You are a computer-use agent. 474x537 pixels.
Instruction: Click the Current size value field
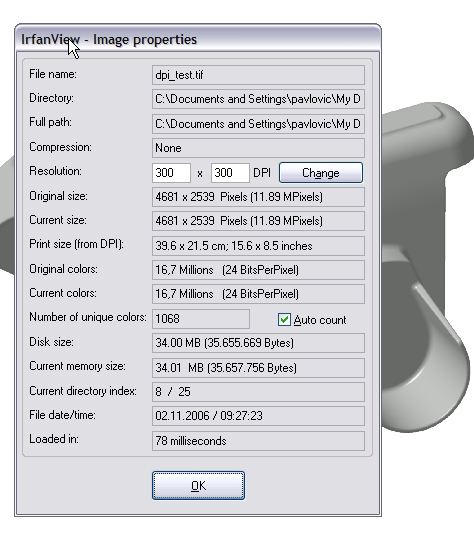click(258, 221)
